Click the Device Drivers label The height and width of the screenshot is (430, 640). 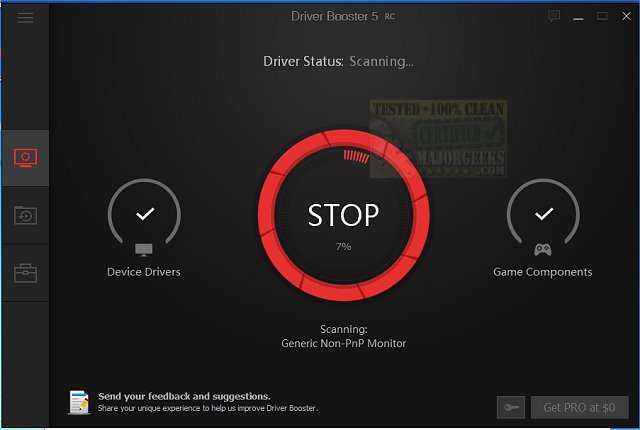[144, 272]
